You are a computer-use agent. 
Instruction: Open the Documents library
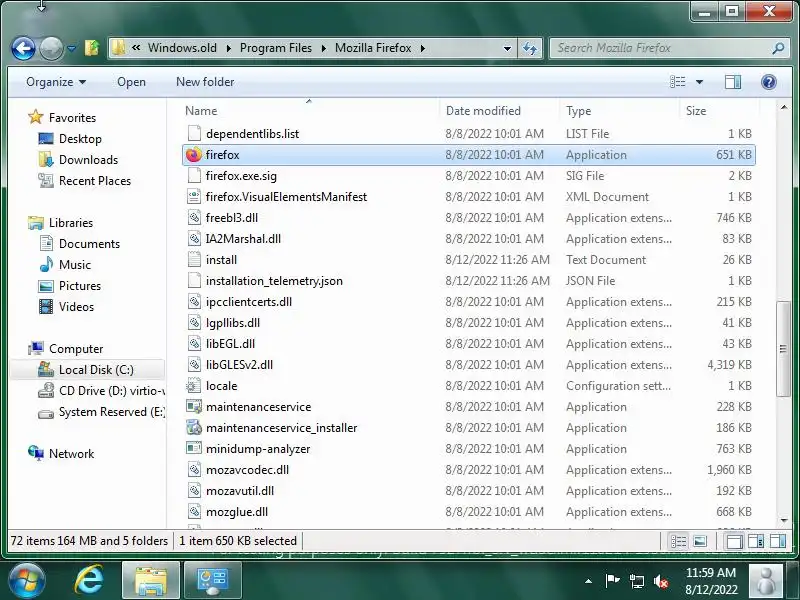pyautogui.click(x=89, y=244)
